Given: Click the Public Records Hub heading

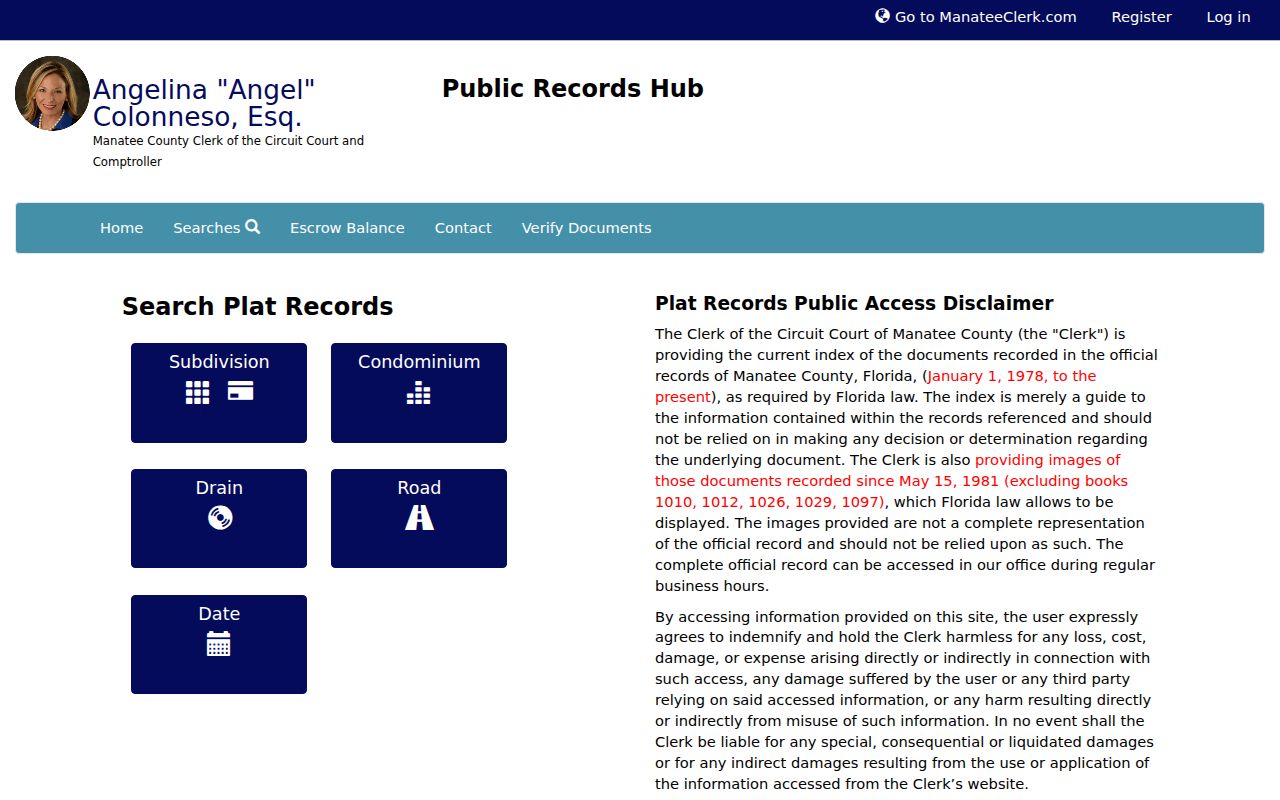Looking at the screenshot, I should 573,88.
